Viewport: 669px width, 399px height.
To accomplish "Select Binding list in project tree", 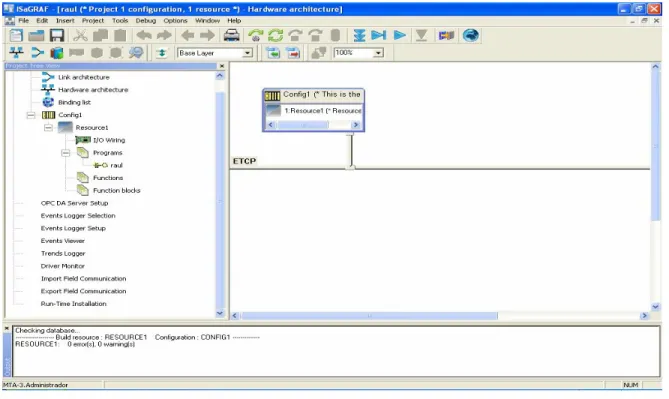I will point(74,102).
